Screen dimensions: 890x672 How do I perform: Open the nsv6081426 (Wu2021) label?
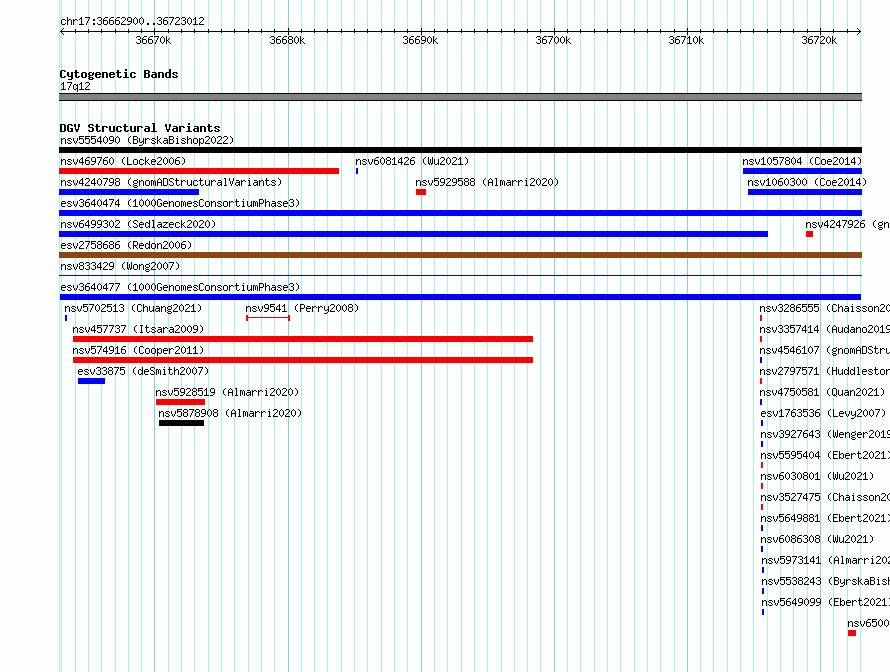(x=412, y=161)
